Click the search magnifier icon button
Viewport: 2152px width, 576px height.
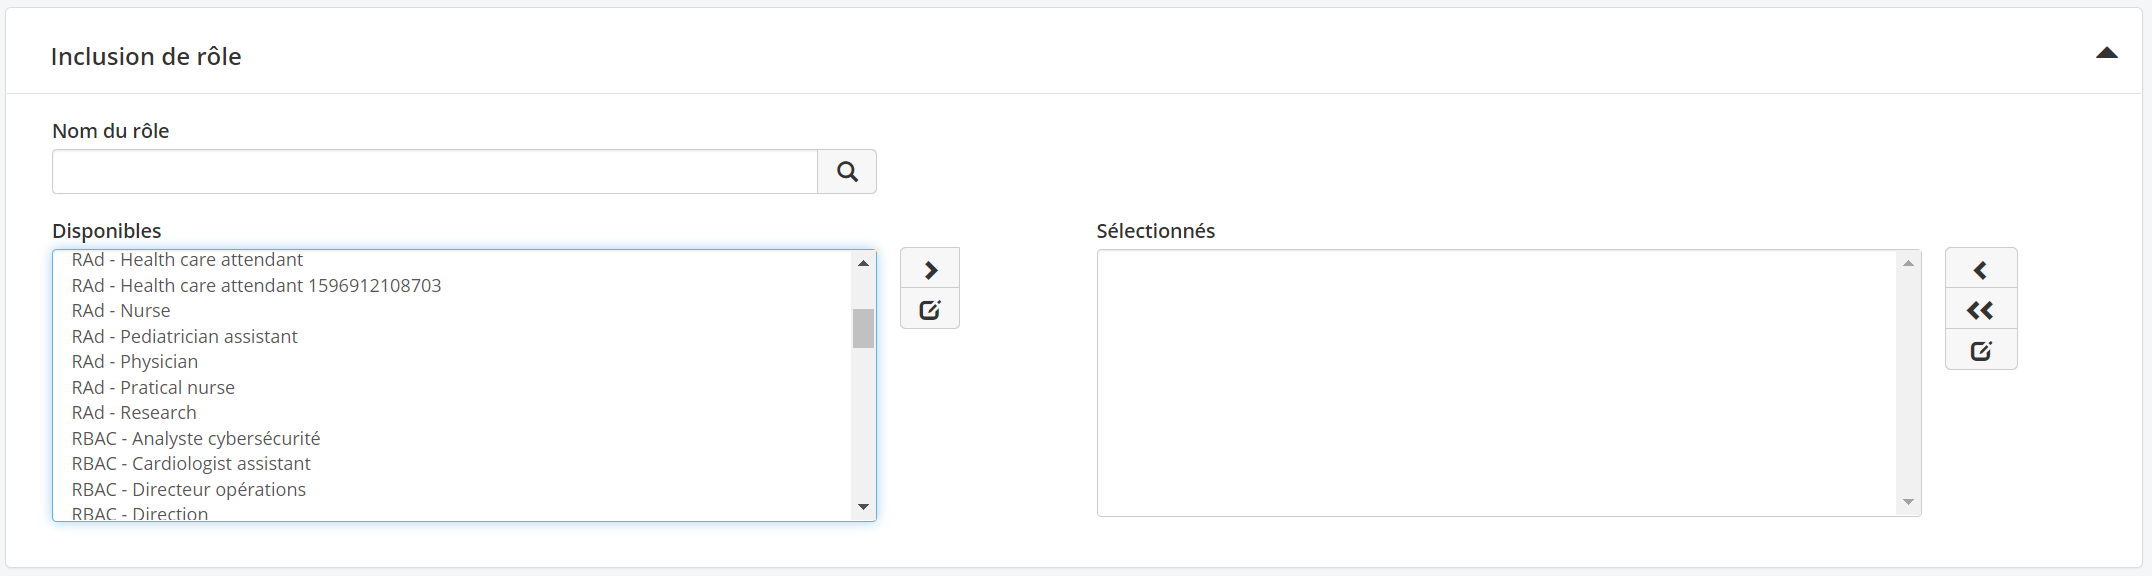847,172
